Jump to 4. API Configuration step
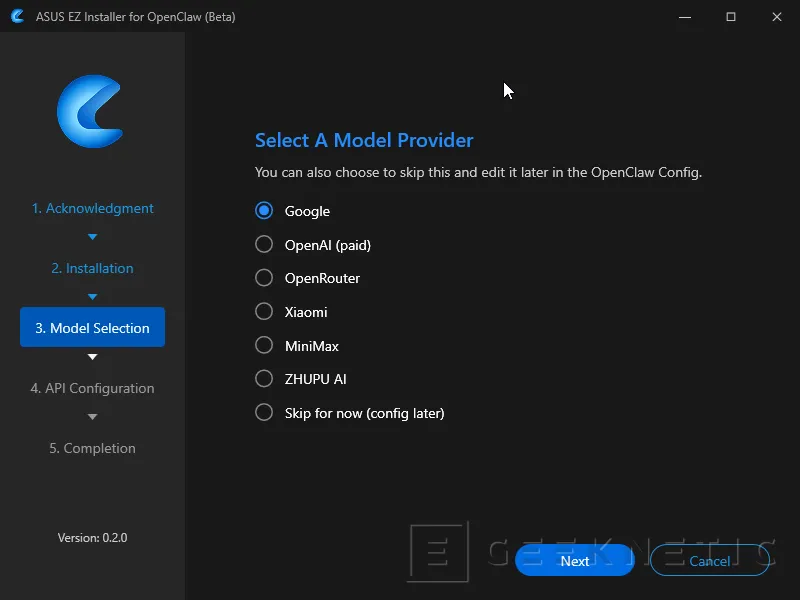The height and width of the screenshot is (600, 800). tap(92, 388)
